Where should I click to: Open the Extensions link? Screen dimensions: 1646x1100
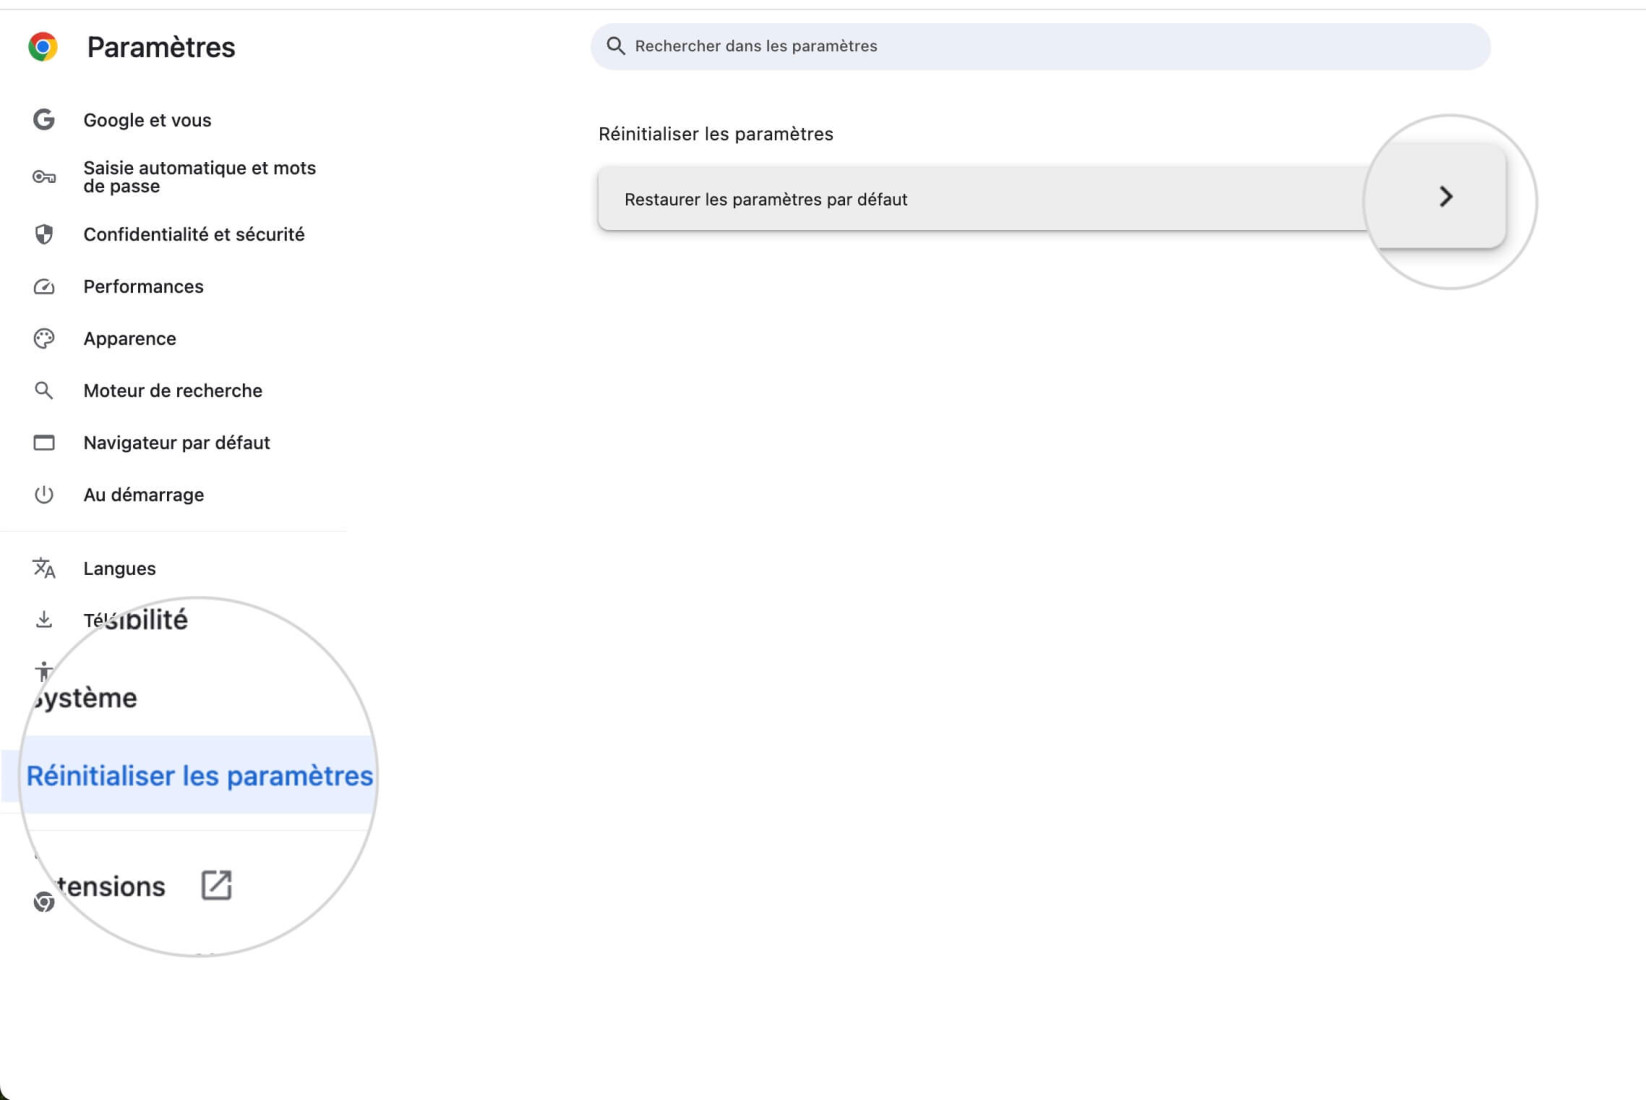pos(110,886)
